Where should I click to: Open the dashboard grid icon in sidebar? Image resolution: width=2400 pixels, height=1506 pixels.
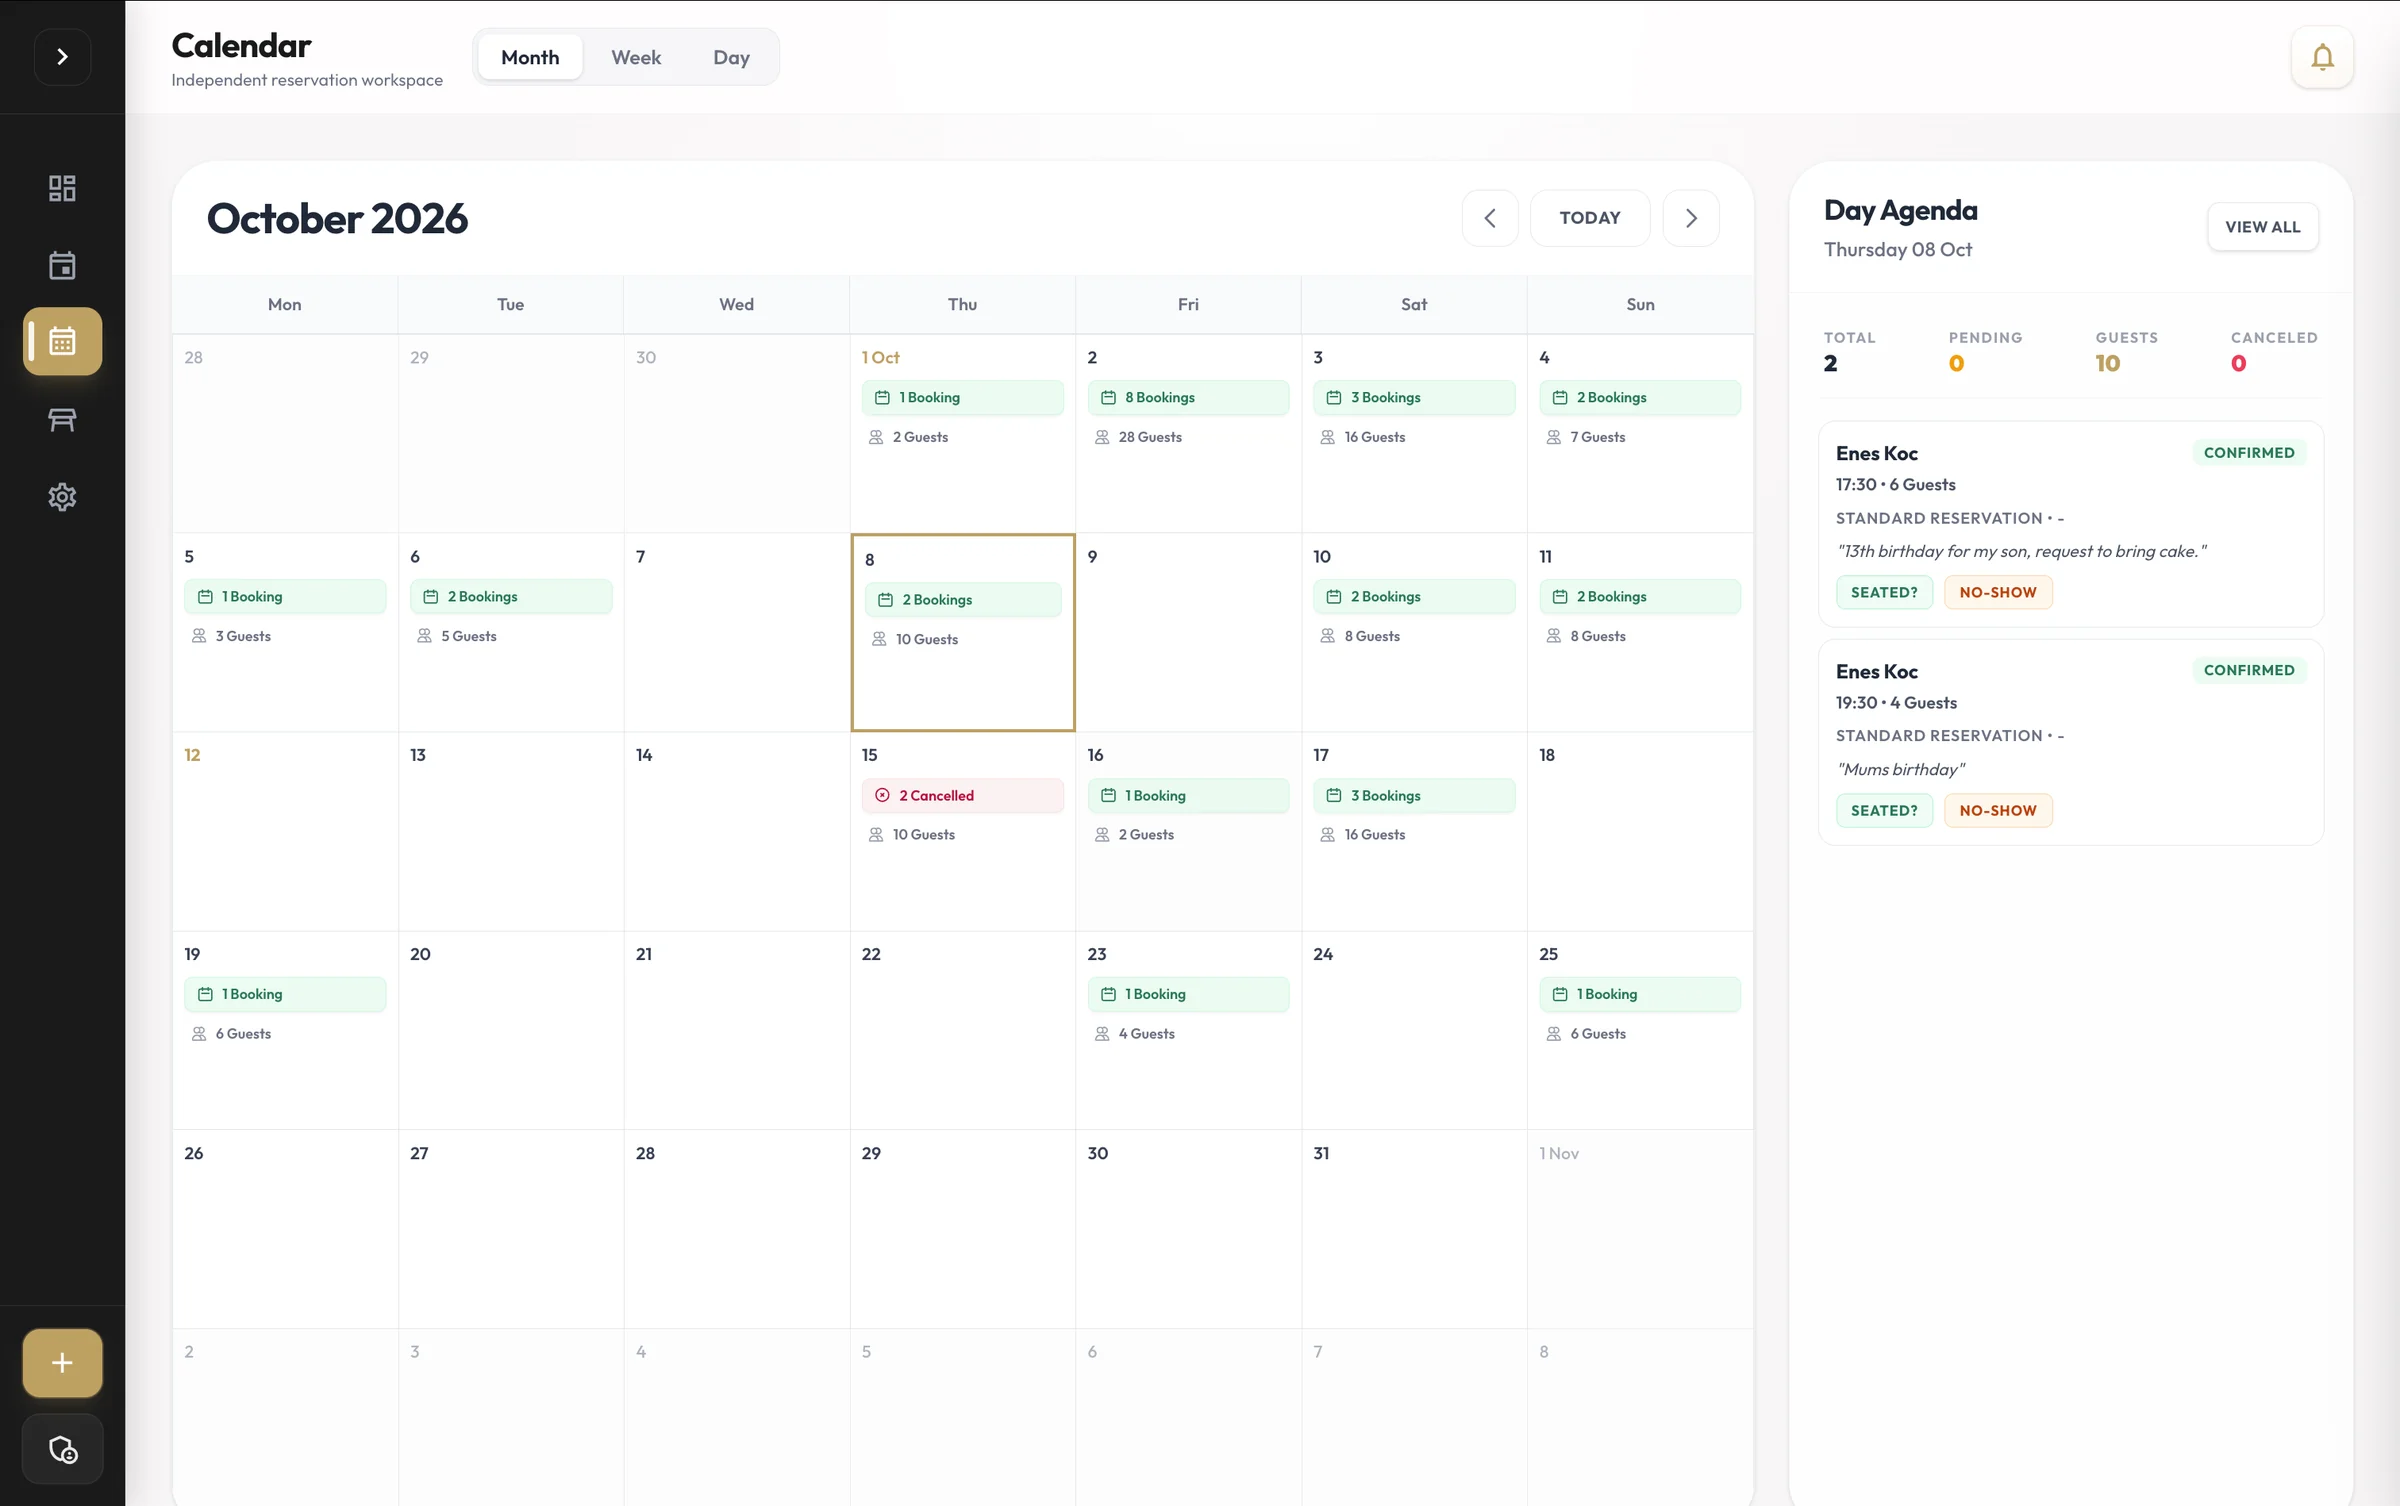62,188
